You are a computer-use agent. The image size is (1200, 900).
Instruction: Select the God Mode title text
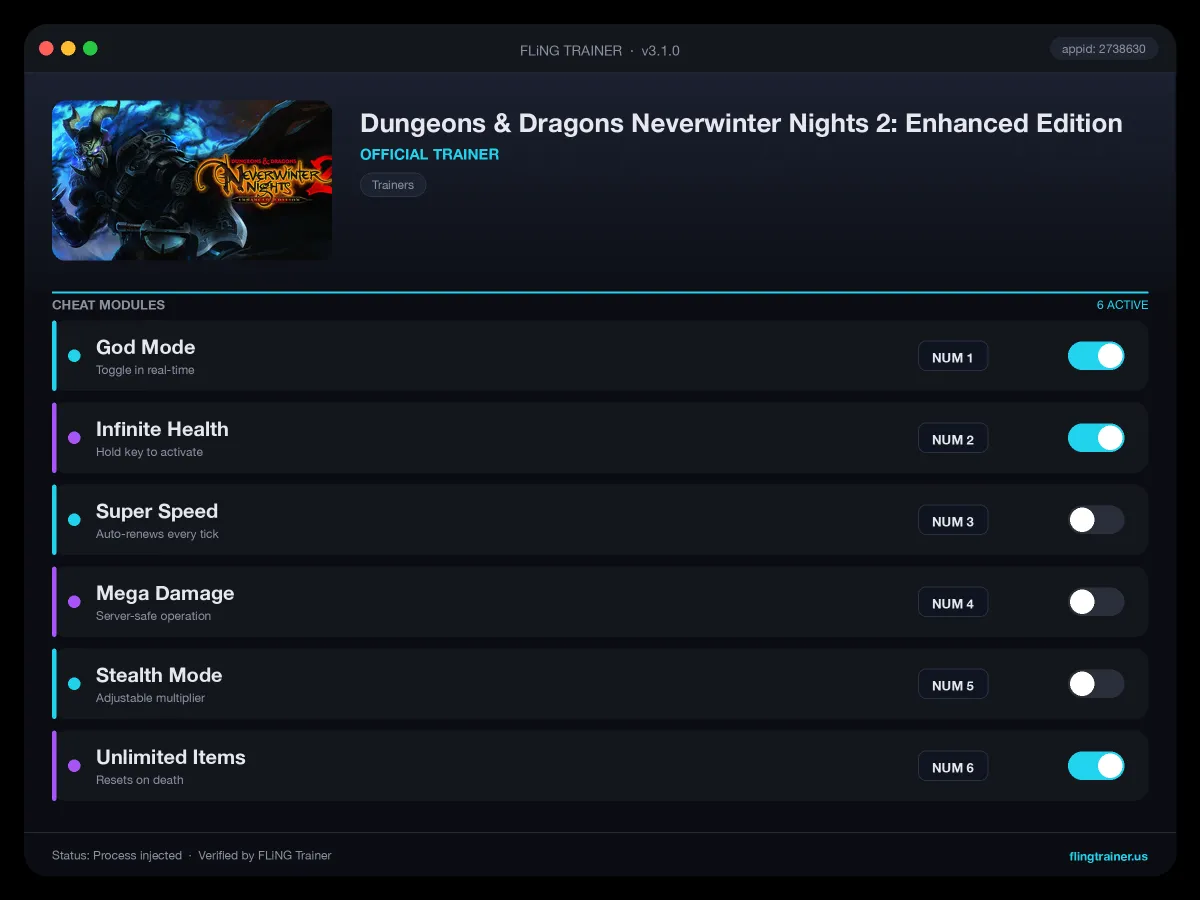click(x=146, y=347)
